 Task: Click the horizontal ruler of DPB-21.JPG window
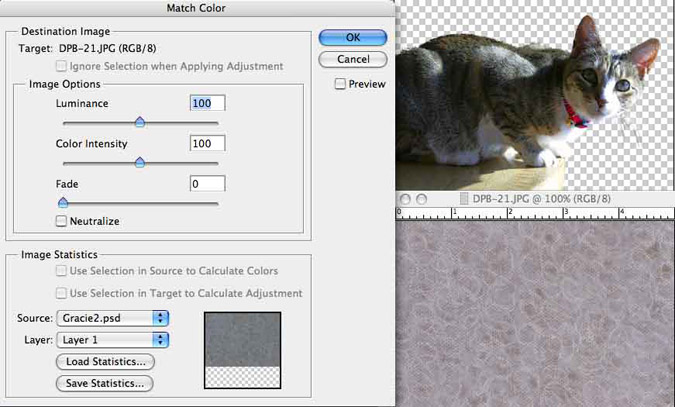coord(535,214)
